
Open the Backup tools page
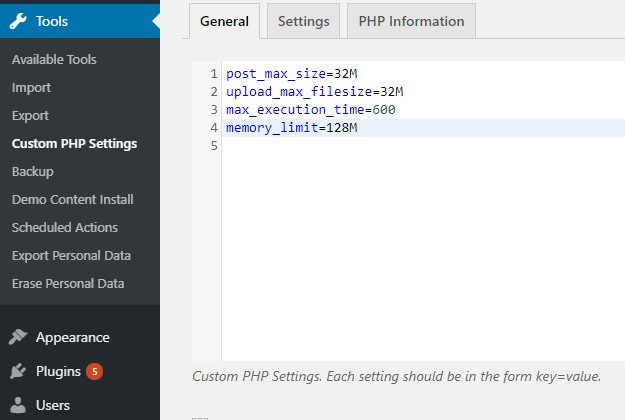click(33, 171)
